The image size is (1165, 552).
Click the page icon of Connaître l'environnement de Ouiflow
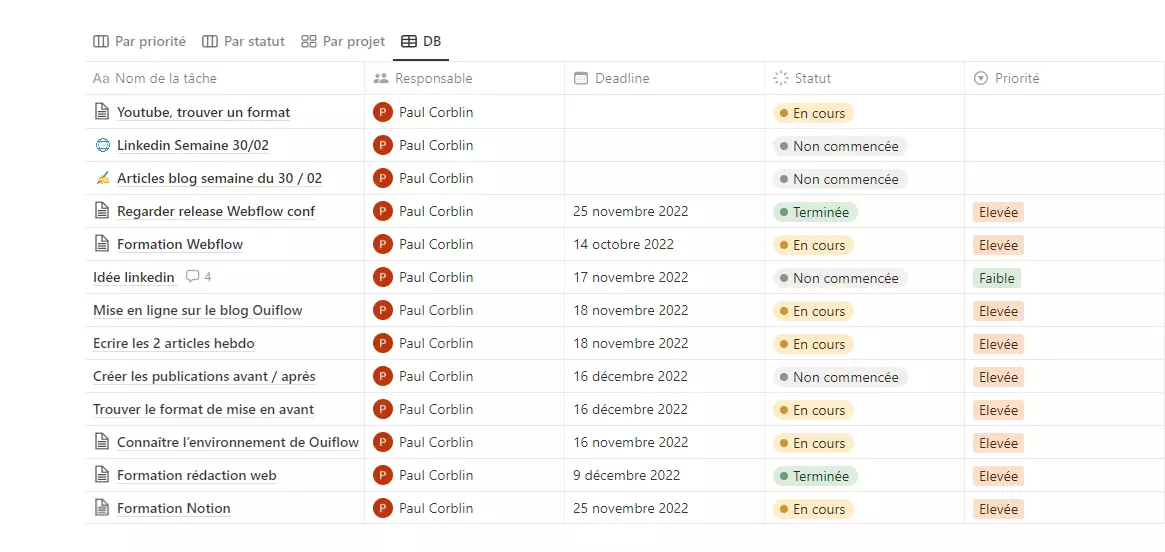click(102, 442)
